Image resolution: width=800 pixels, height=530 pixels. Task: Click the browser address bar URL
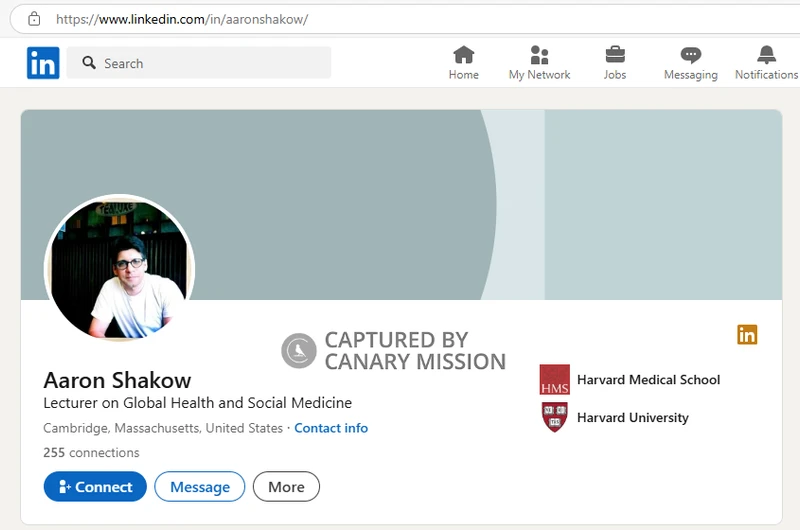[182, 19]
